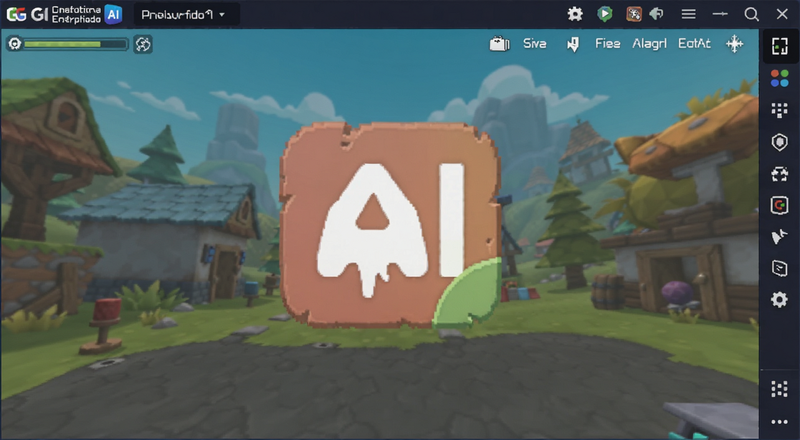Click the rotate arrows sidebar icon
The image size is (800, 440).
[x=780, y=174]
